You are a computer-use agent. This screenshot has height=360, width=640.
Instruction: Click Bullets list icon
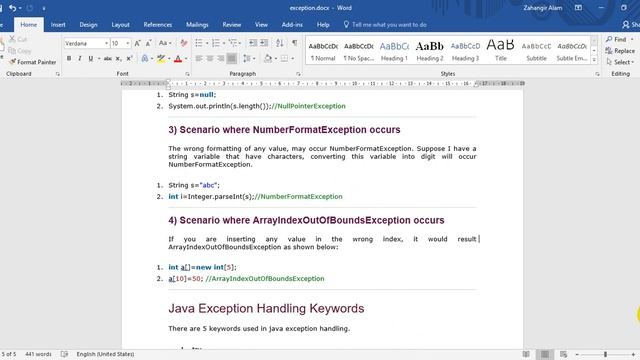point(199,43)
